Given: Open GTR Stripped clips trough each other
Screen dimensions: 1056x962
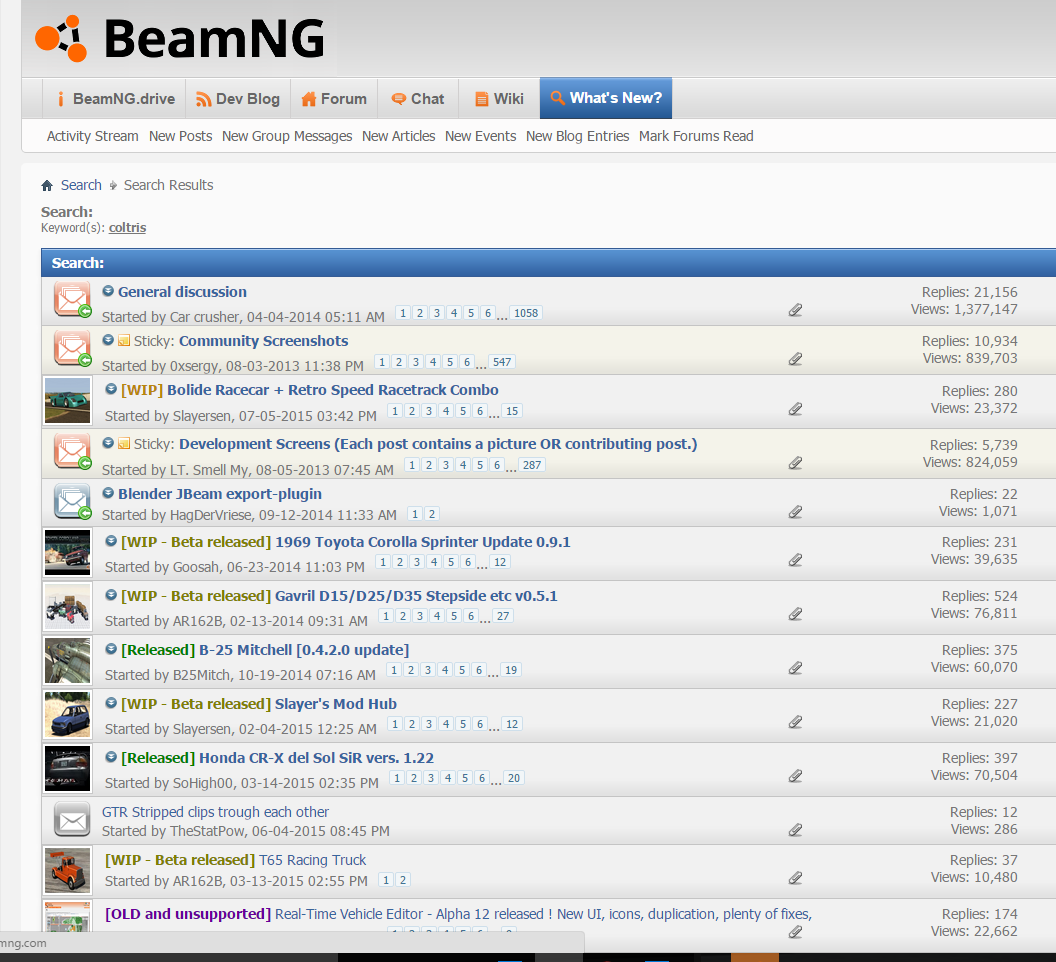Looking at the screenshot, I should (216, 812).
